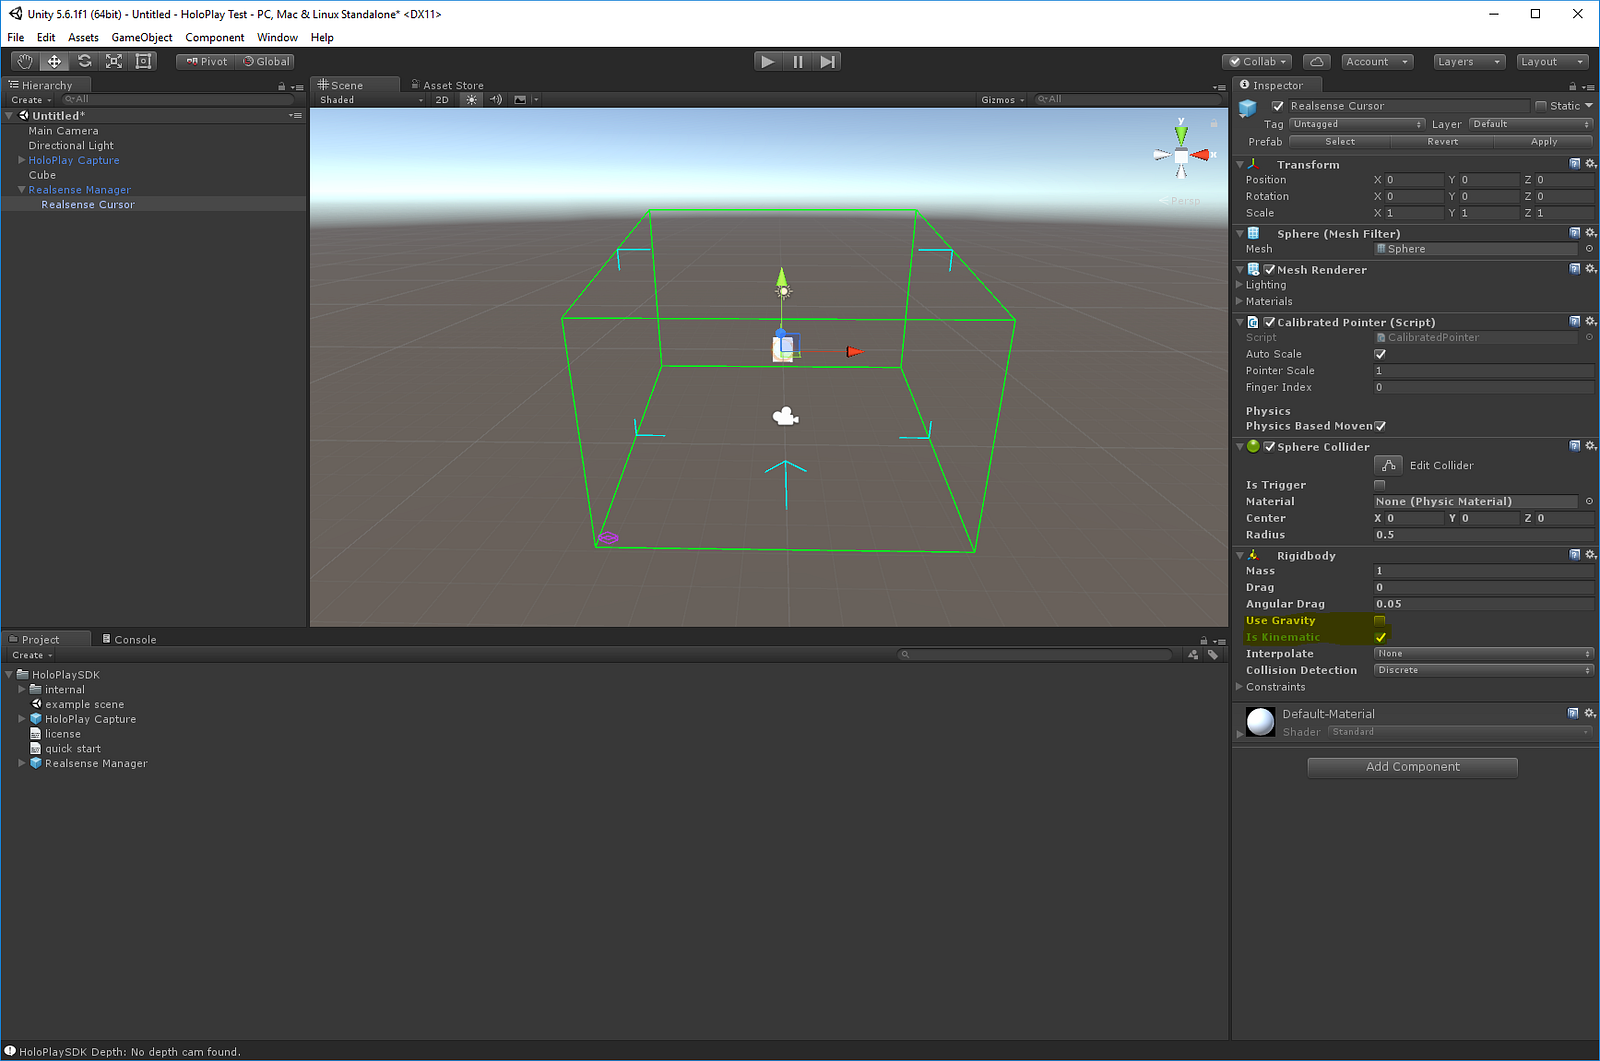Toggle scene lighting sun icon
1600x1061 pixels.
[472, 100]
